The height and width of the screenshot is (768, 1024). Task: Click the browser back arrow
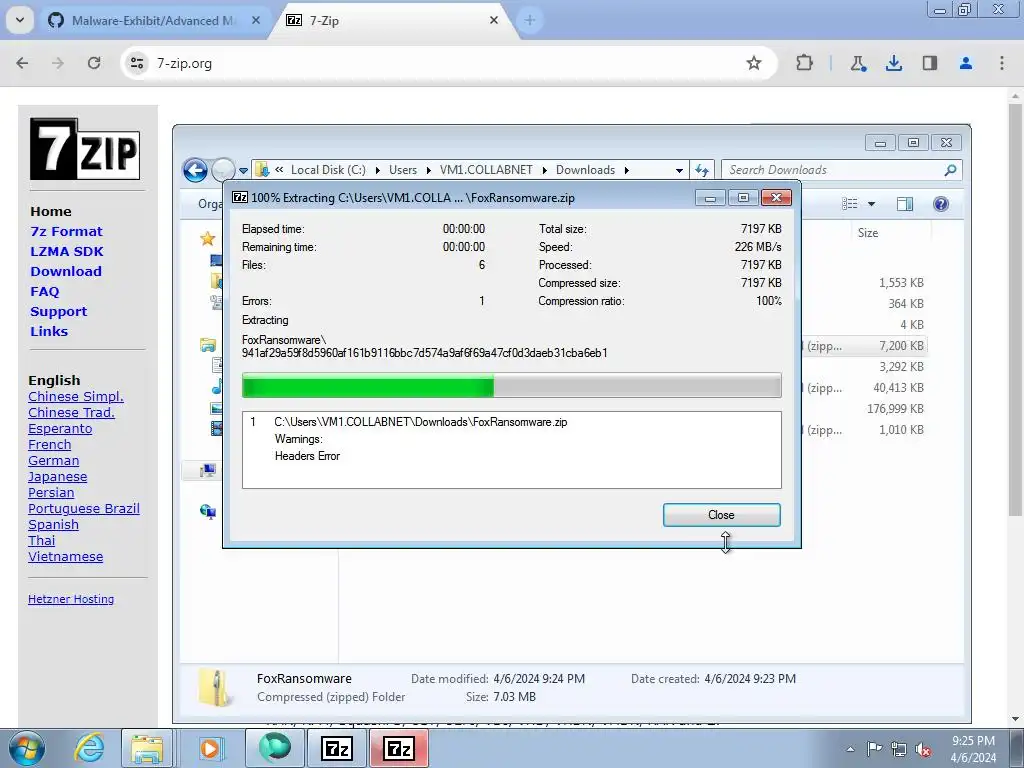(22, 63)
